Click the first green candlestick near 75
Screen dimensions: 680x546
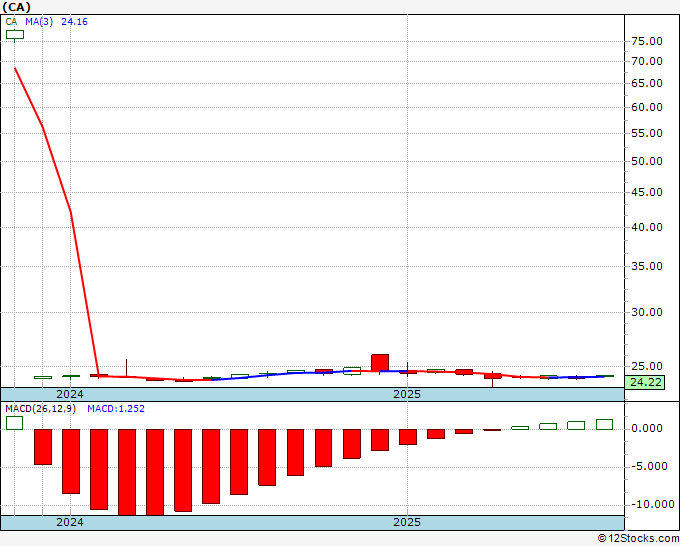[x=15, y=35]
